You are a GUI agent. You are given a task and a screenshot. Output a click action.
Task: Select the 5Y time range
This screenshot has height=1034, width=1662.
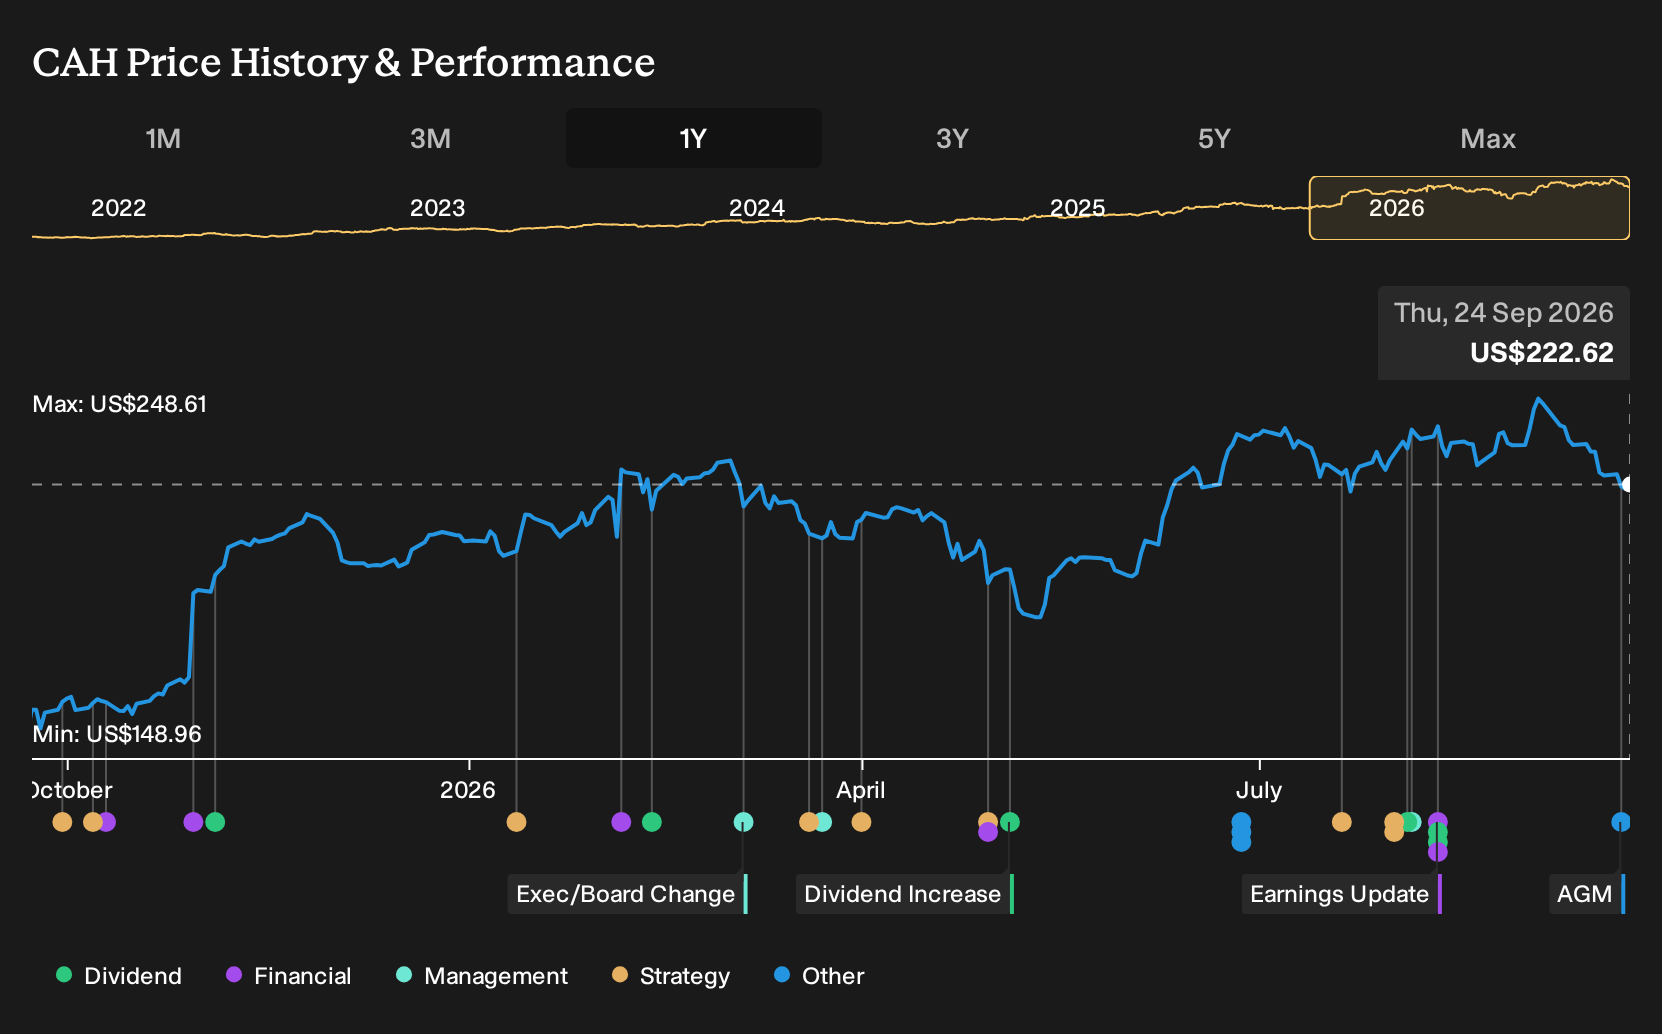pos(1214,138)
